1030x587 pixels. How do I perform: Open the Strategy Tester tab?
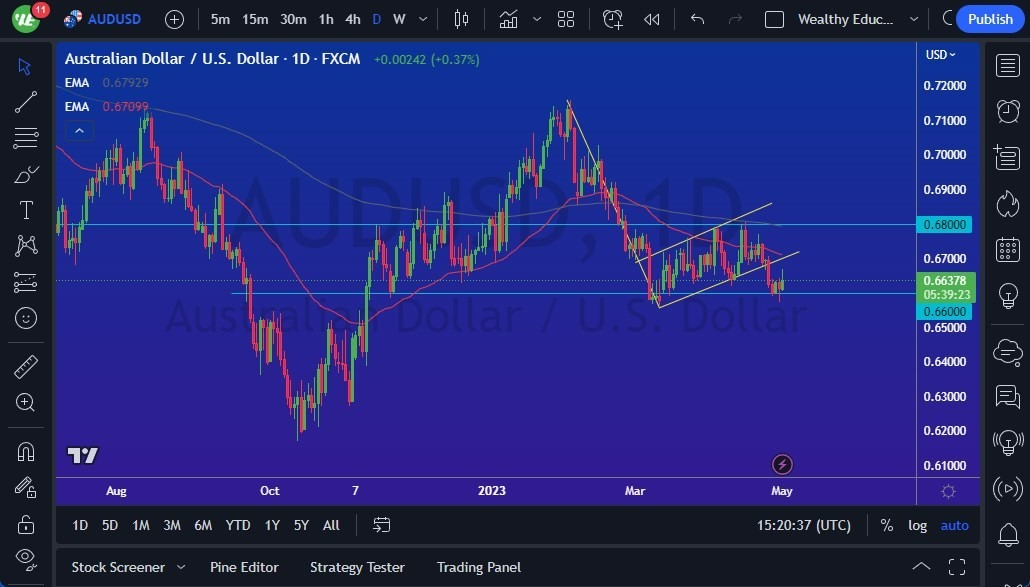pyautogui.click(x=357, y=567)
